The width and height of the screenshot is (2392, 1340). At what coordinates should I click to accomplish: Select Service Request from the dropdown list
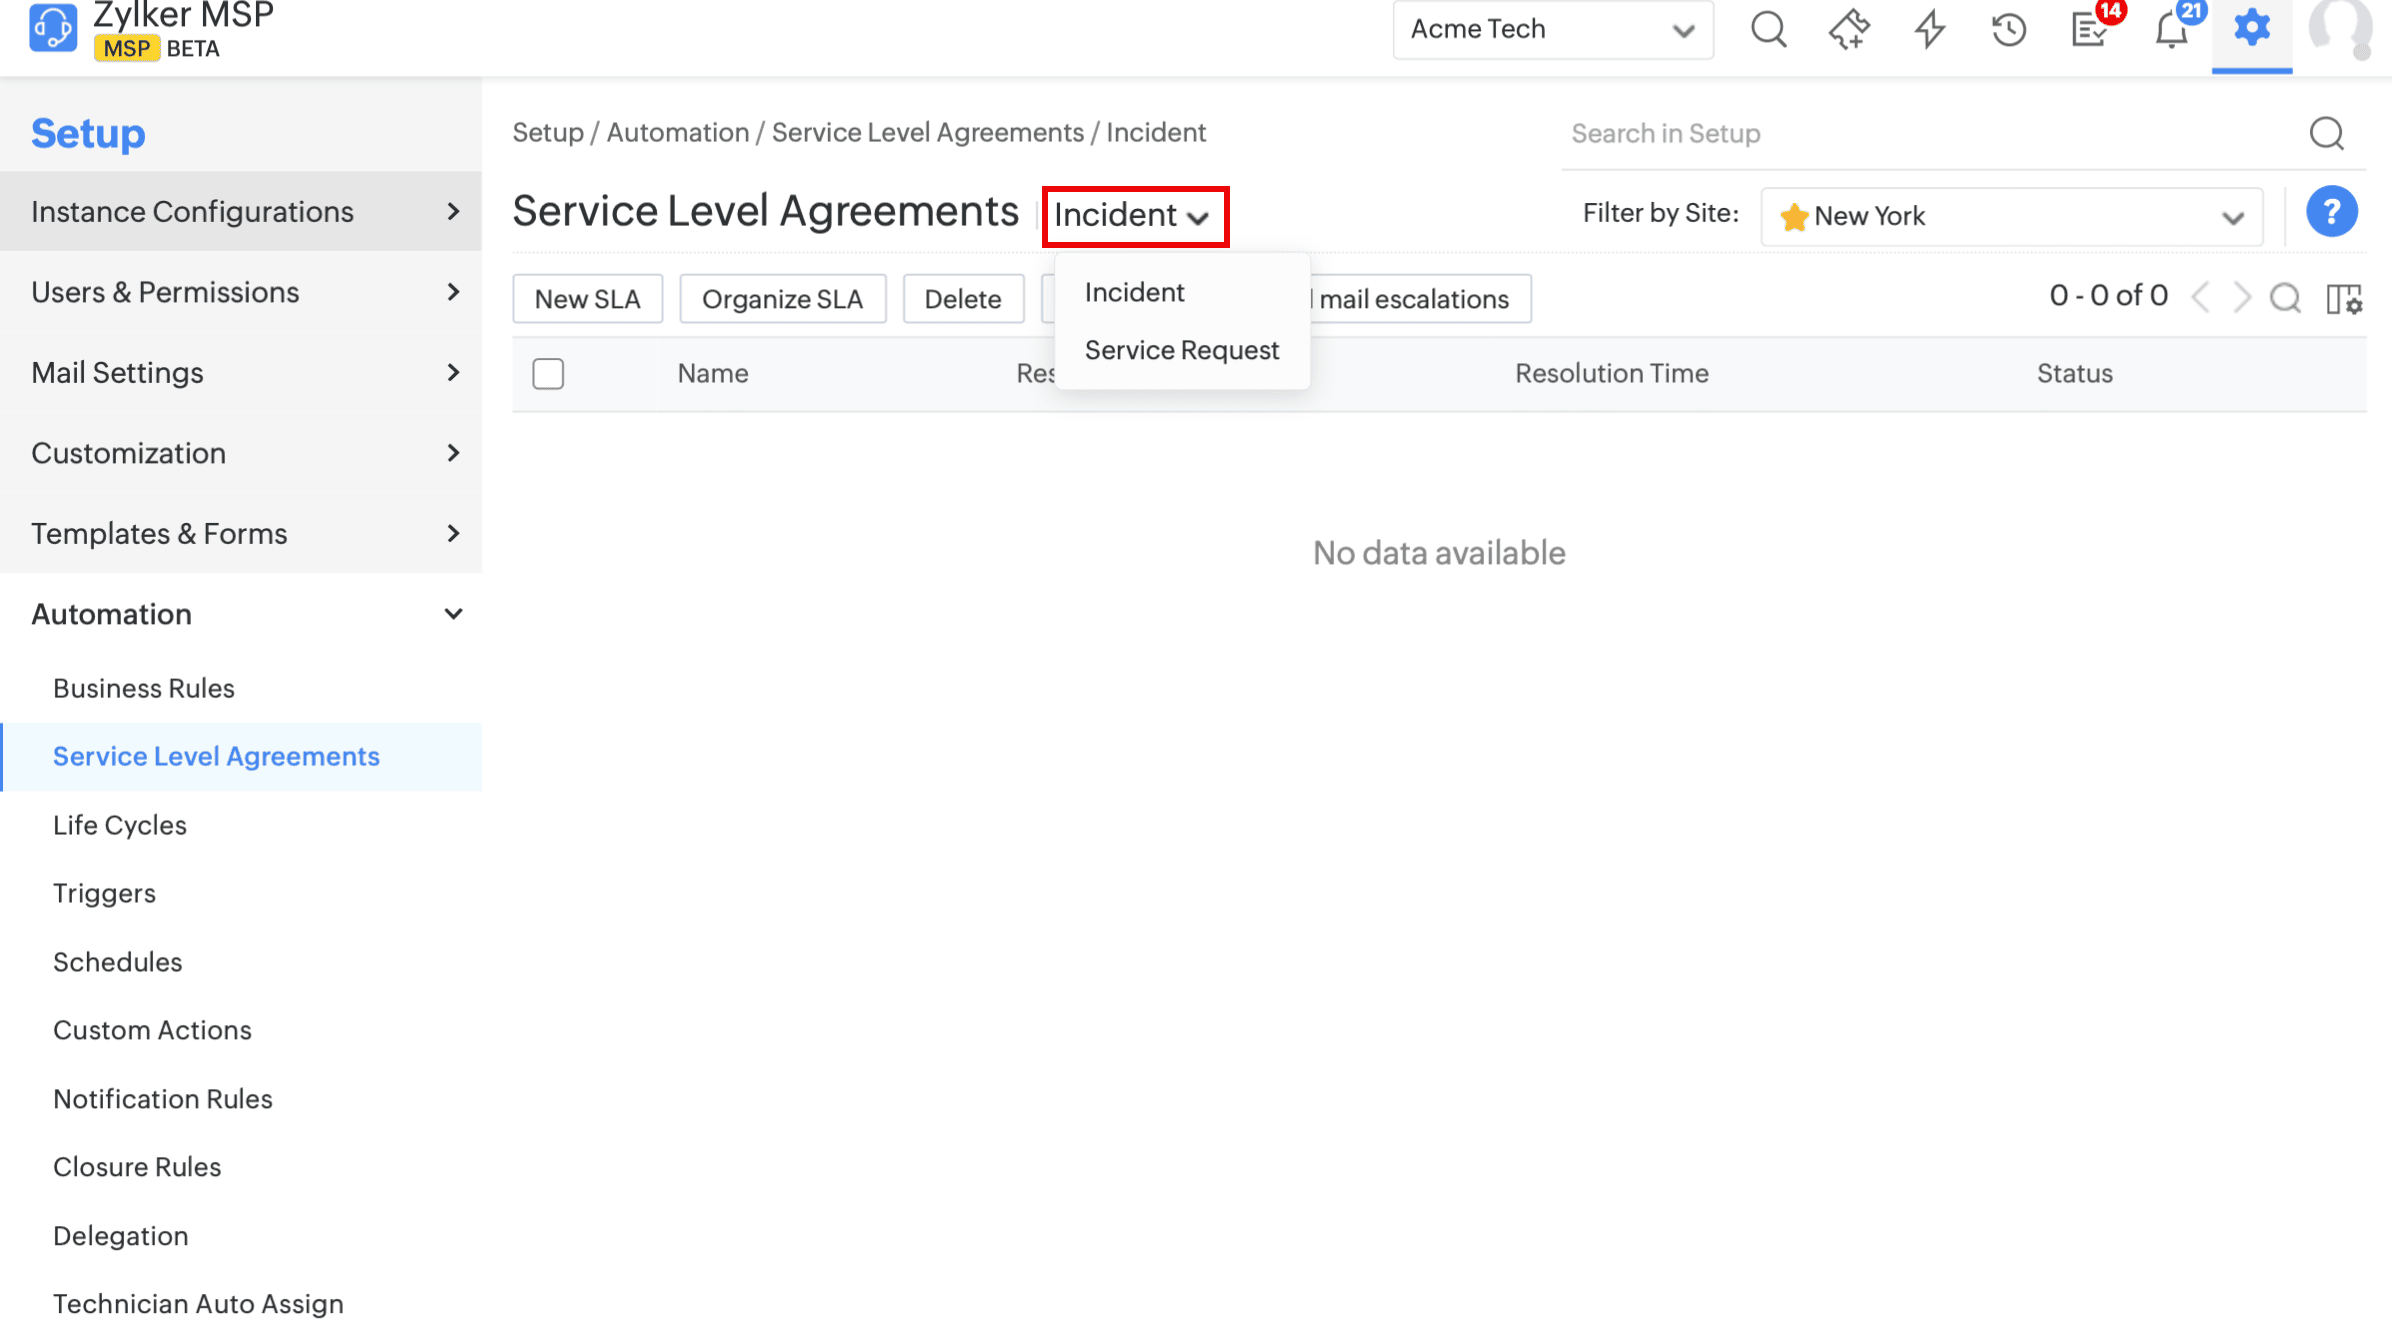1181,350
